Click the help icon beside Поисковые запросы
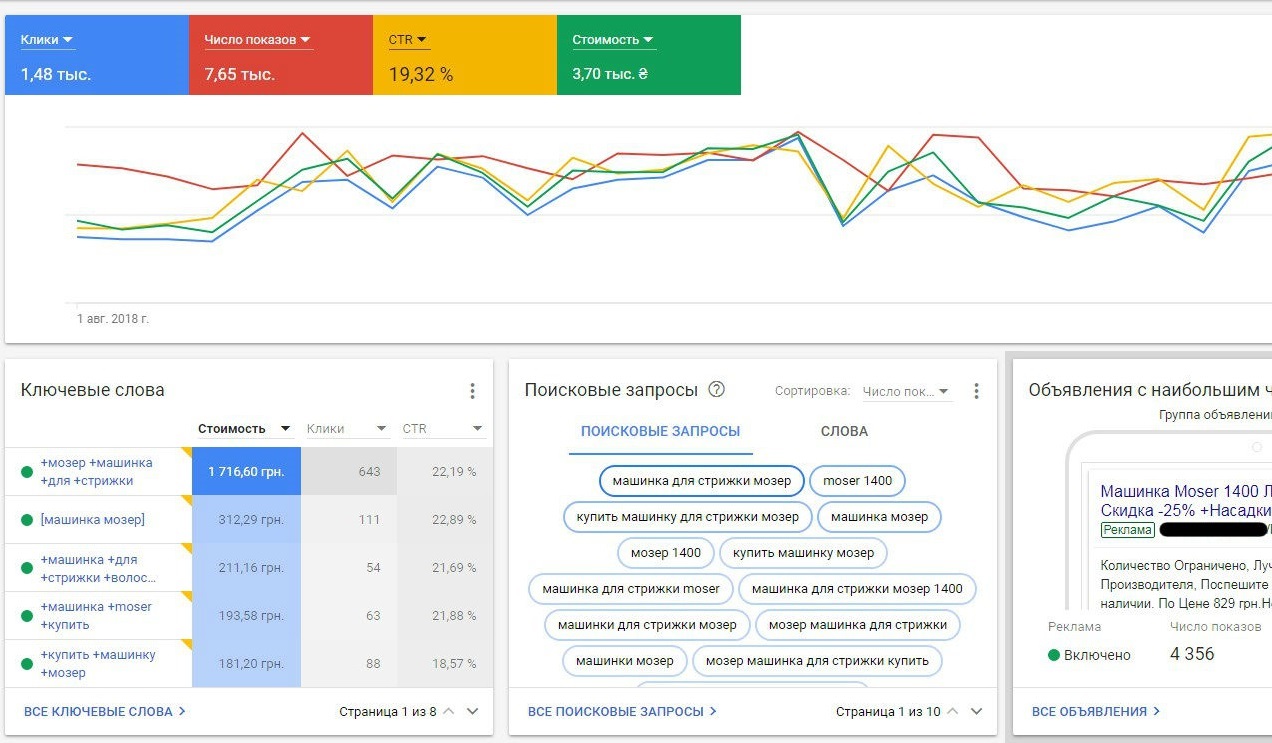 (716, 390)
